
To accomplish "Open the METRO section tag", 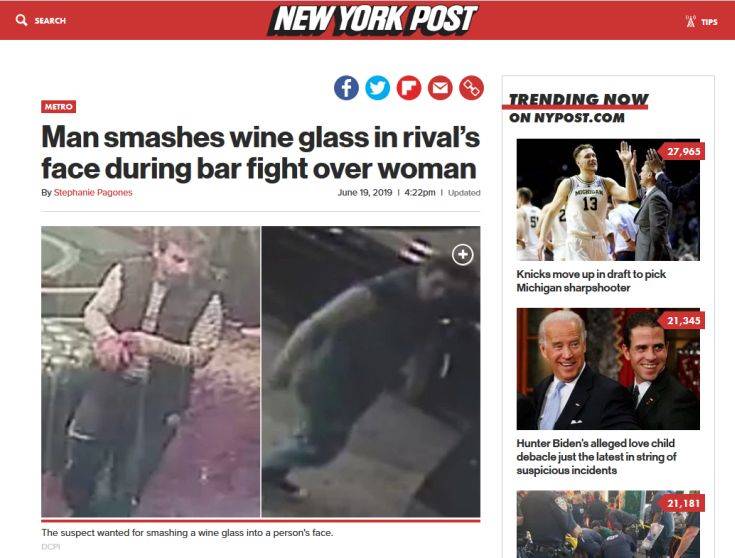I will click(59, 106).
